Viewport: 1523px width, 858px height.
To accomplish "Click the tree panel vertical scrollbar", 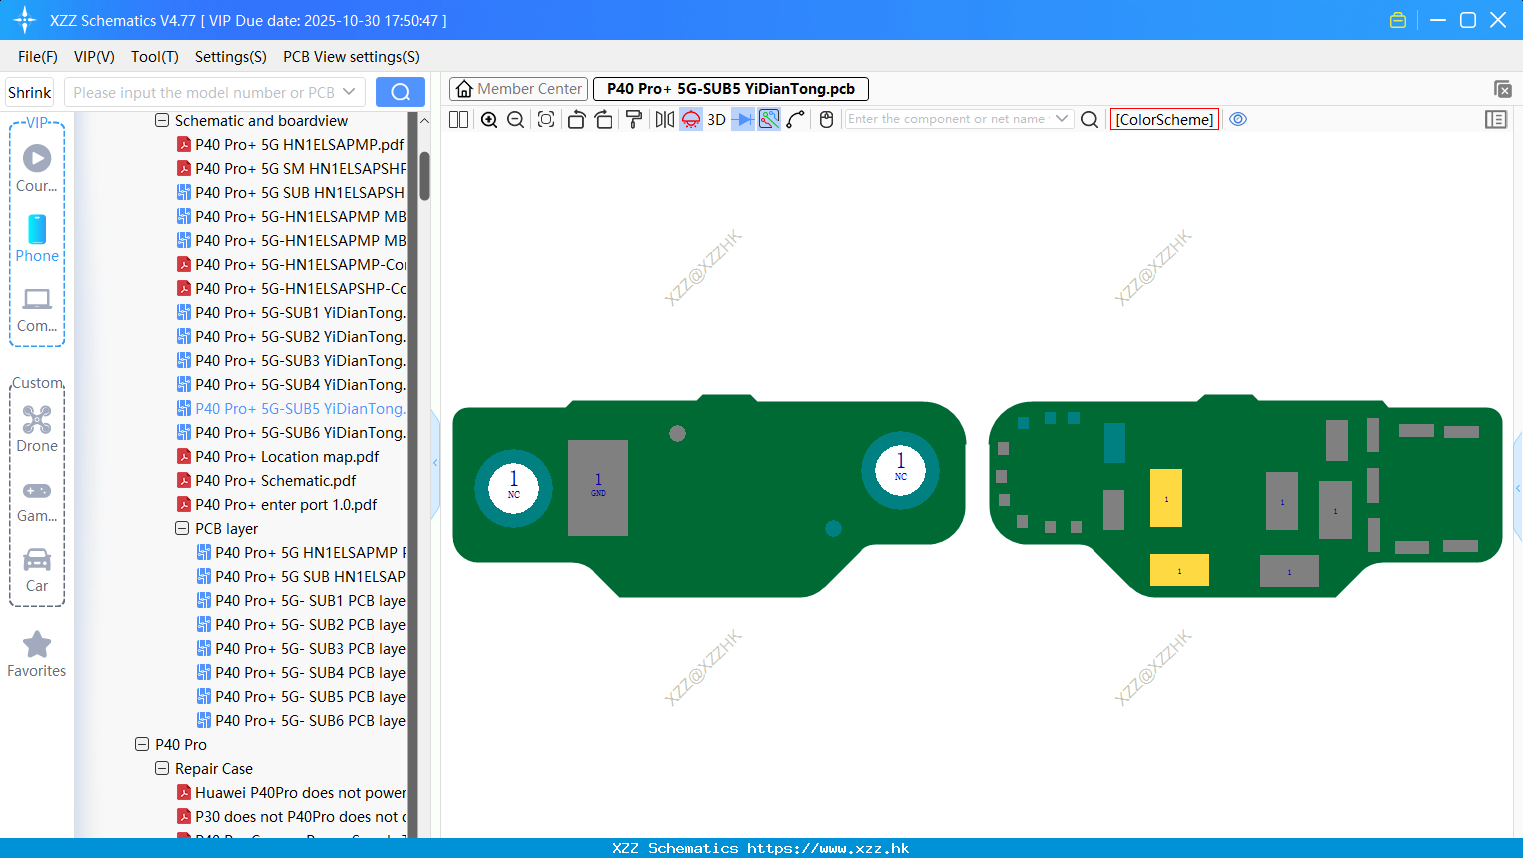I will click(424, 176).
